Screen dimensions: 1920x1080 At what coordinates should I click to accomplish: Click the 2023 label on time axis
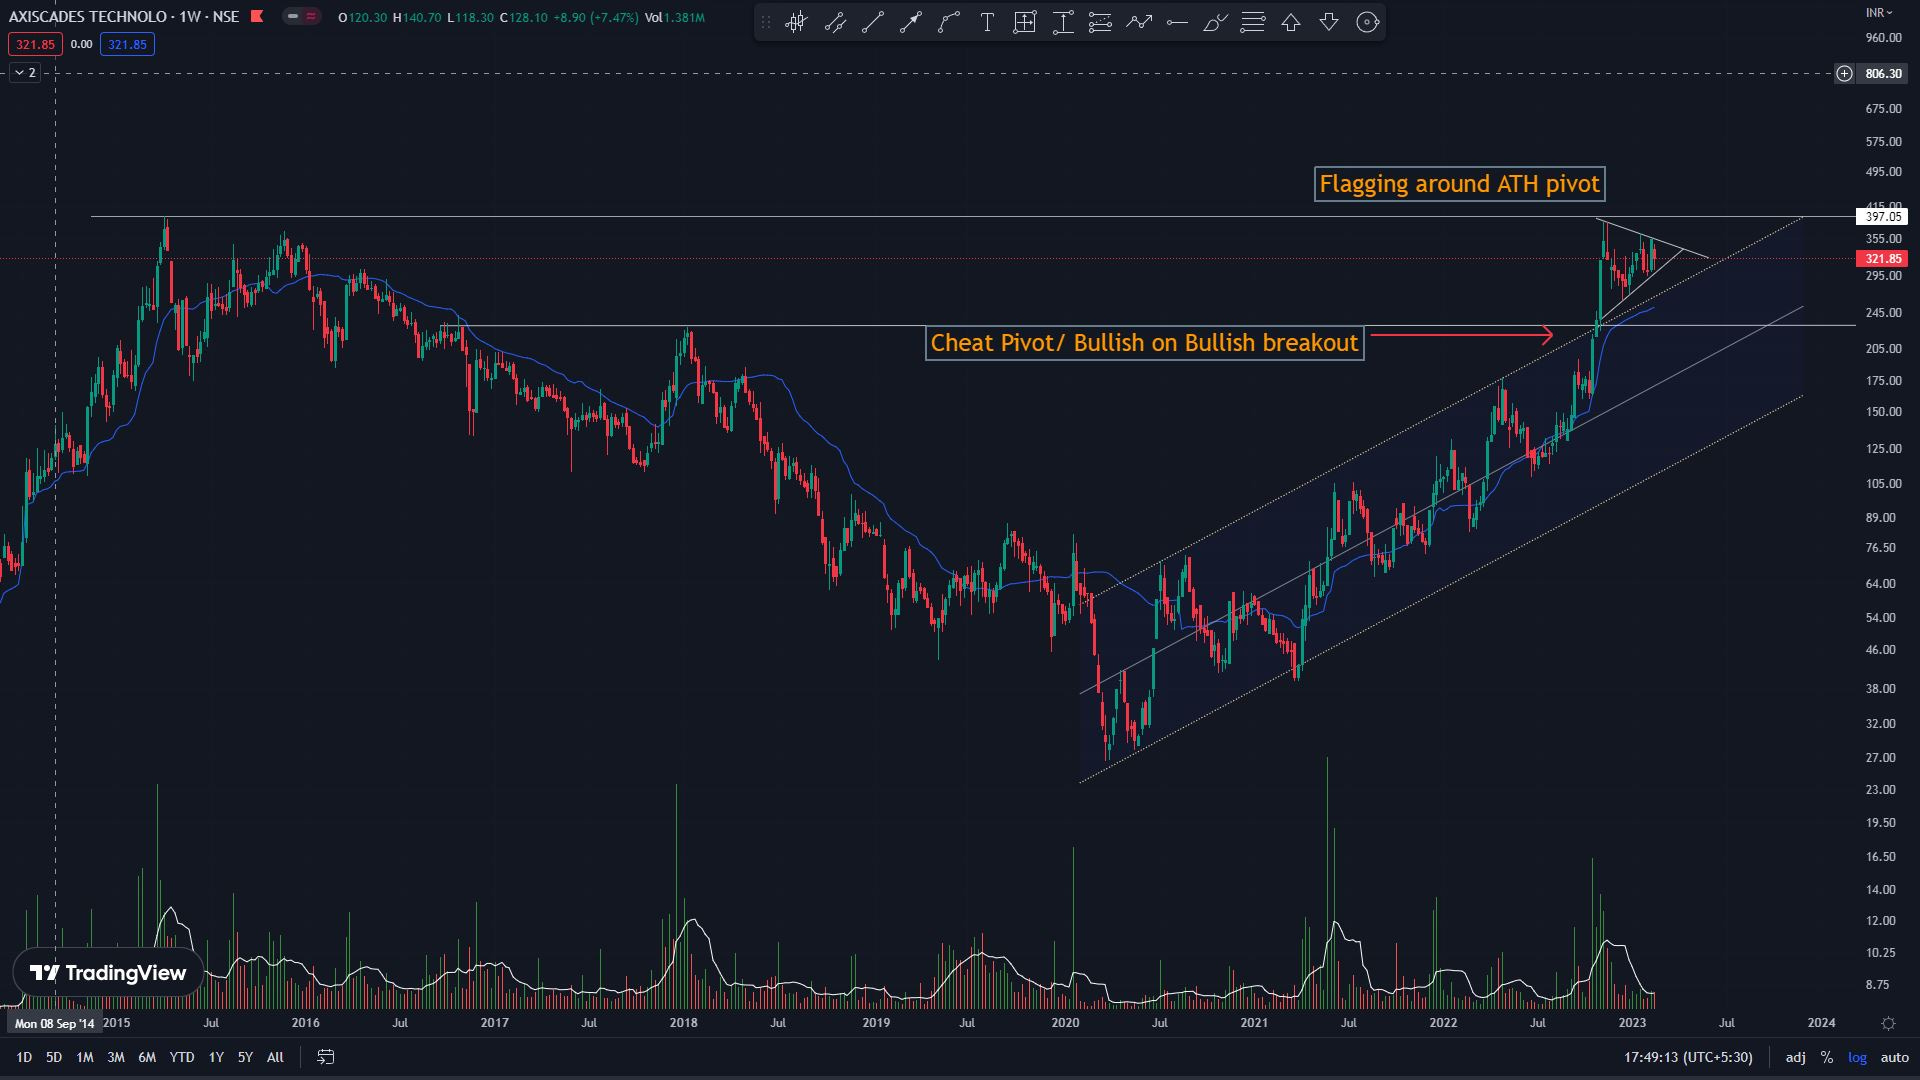[x=1632, y=1023]
